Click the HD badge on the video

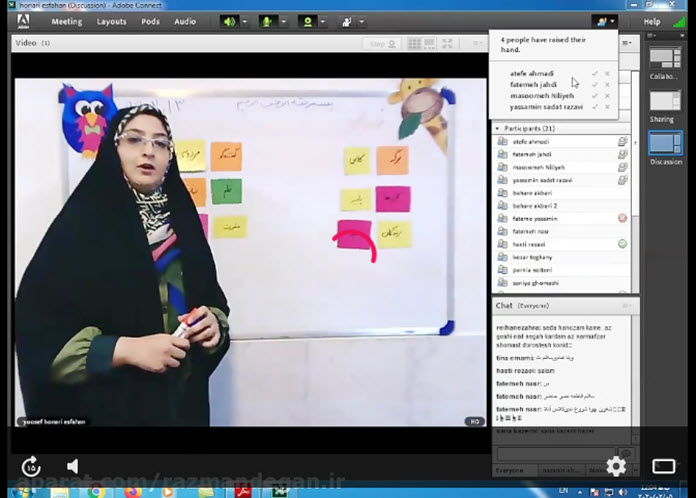click(474, 421)
